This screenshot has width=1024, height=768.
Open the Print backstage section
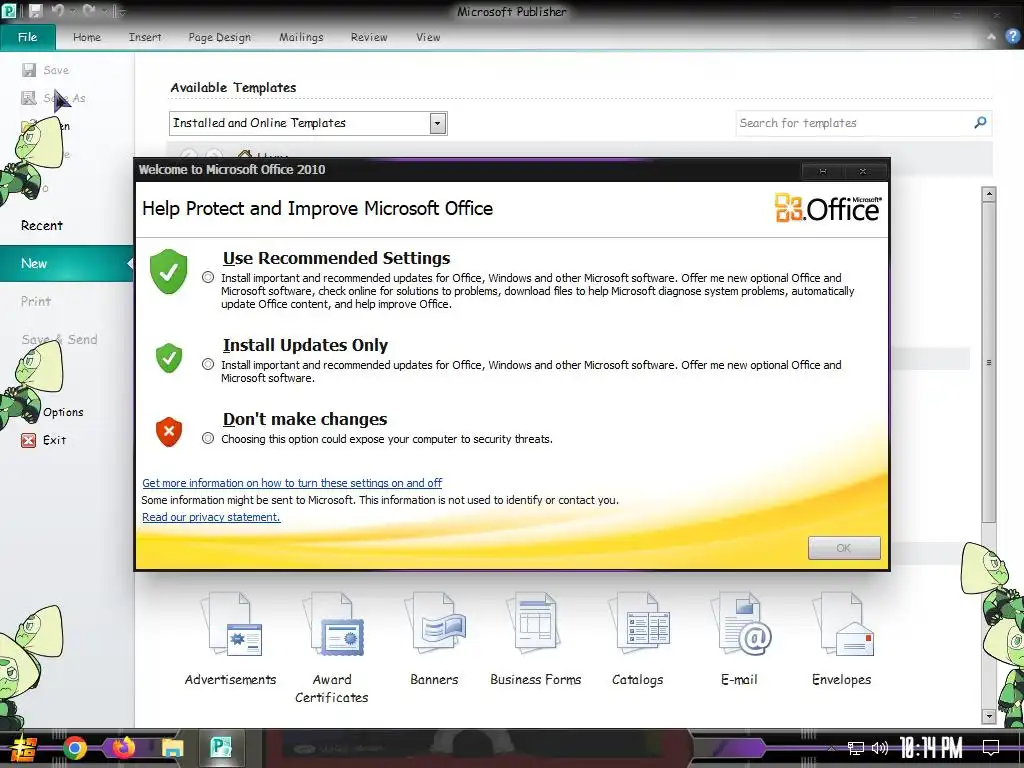[x=36, y=301]
